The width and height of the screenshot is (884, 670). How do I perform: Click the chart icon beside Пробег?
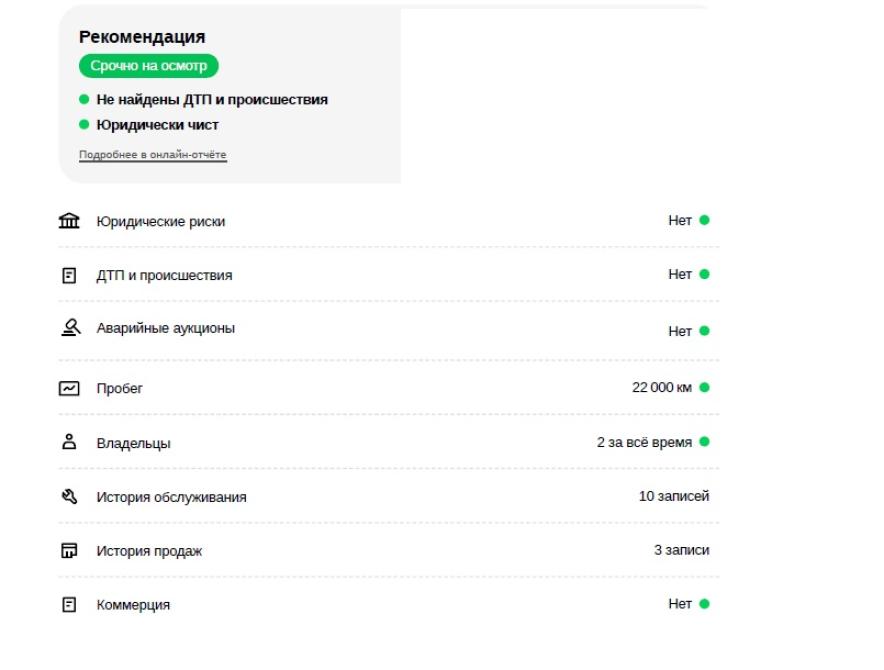[x=69, y=389]
